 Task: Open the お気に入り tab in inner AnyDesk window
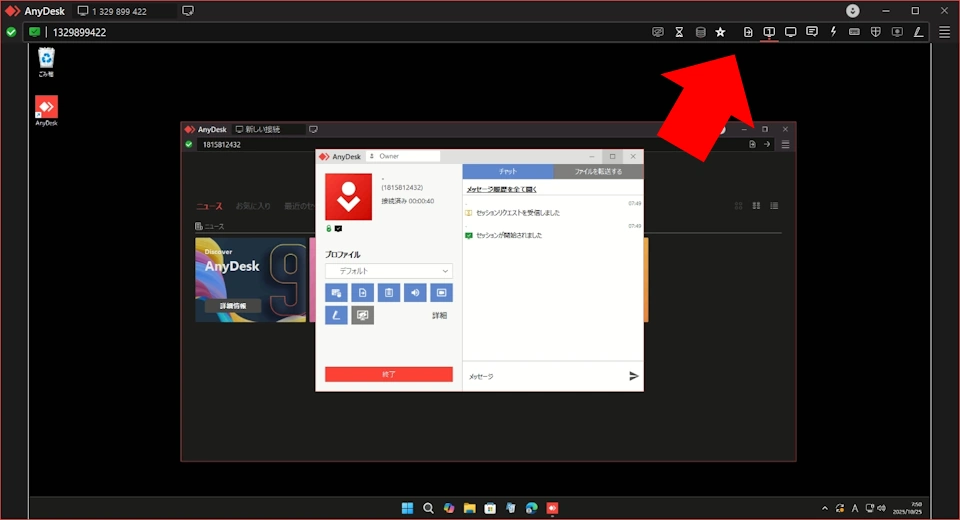253,206
